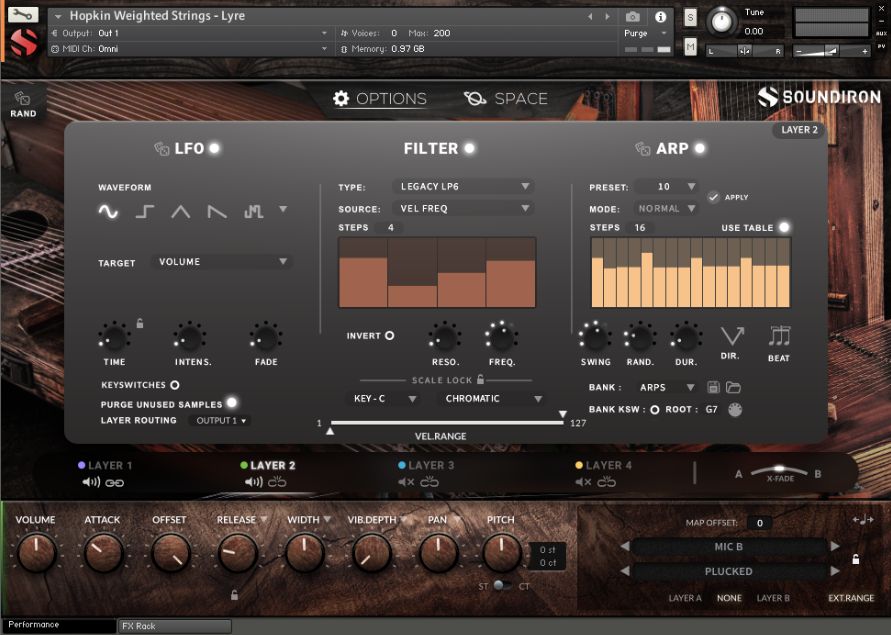Open the ARP PRESET dropdown
Screen dimensions: 891x635
(667, 186)
